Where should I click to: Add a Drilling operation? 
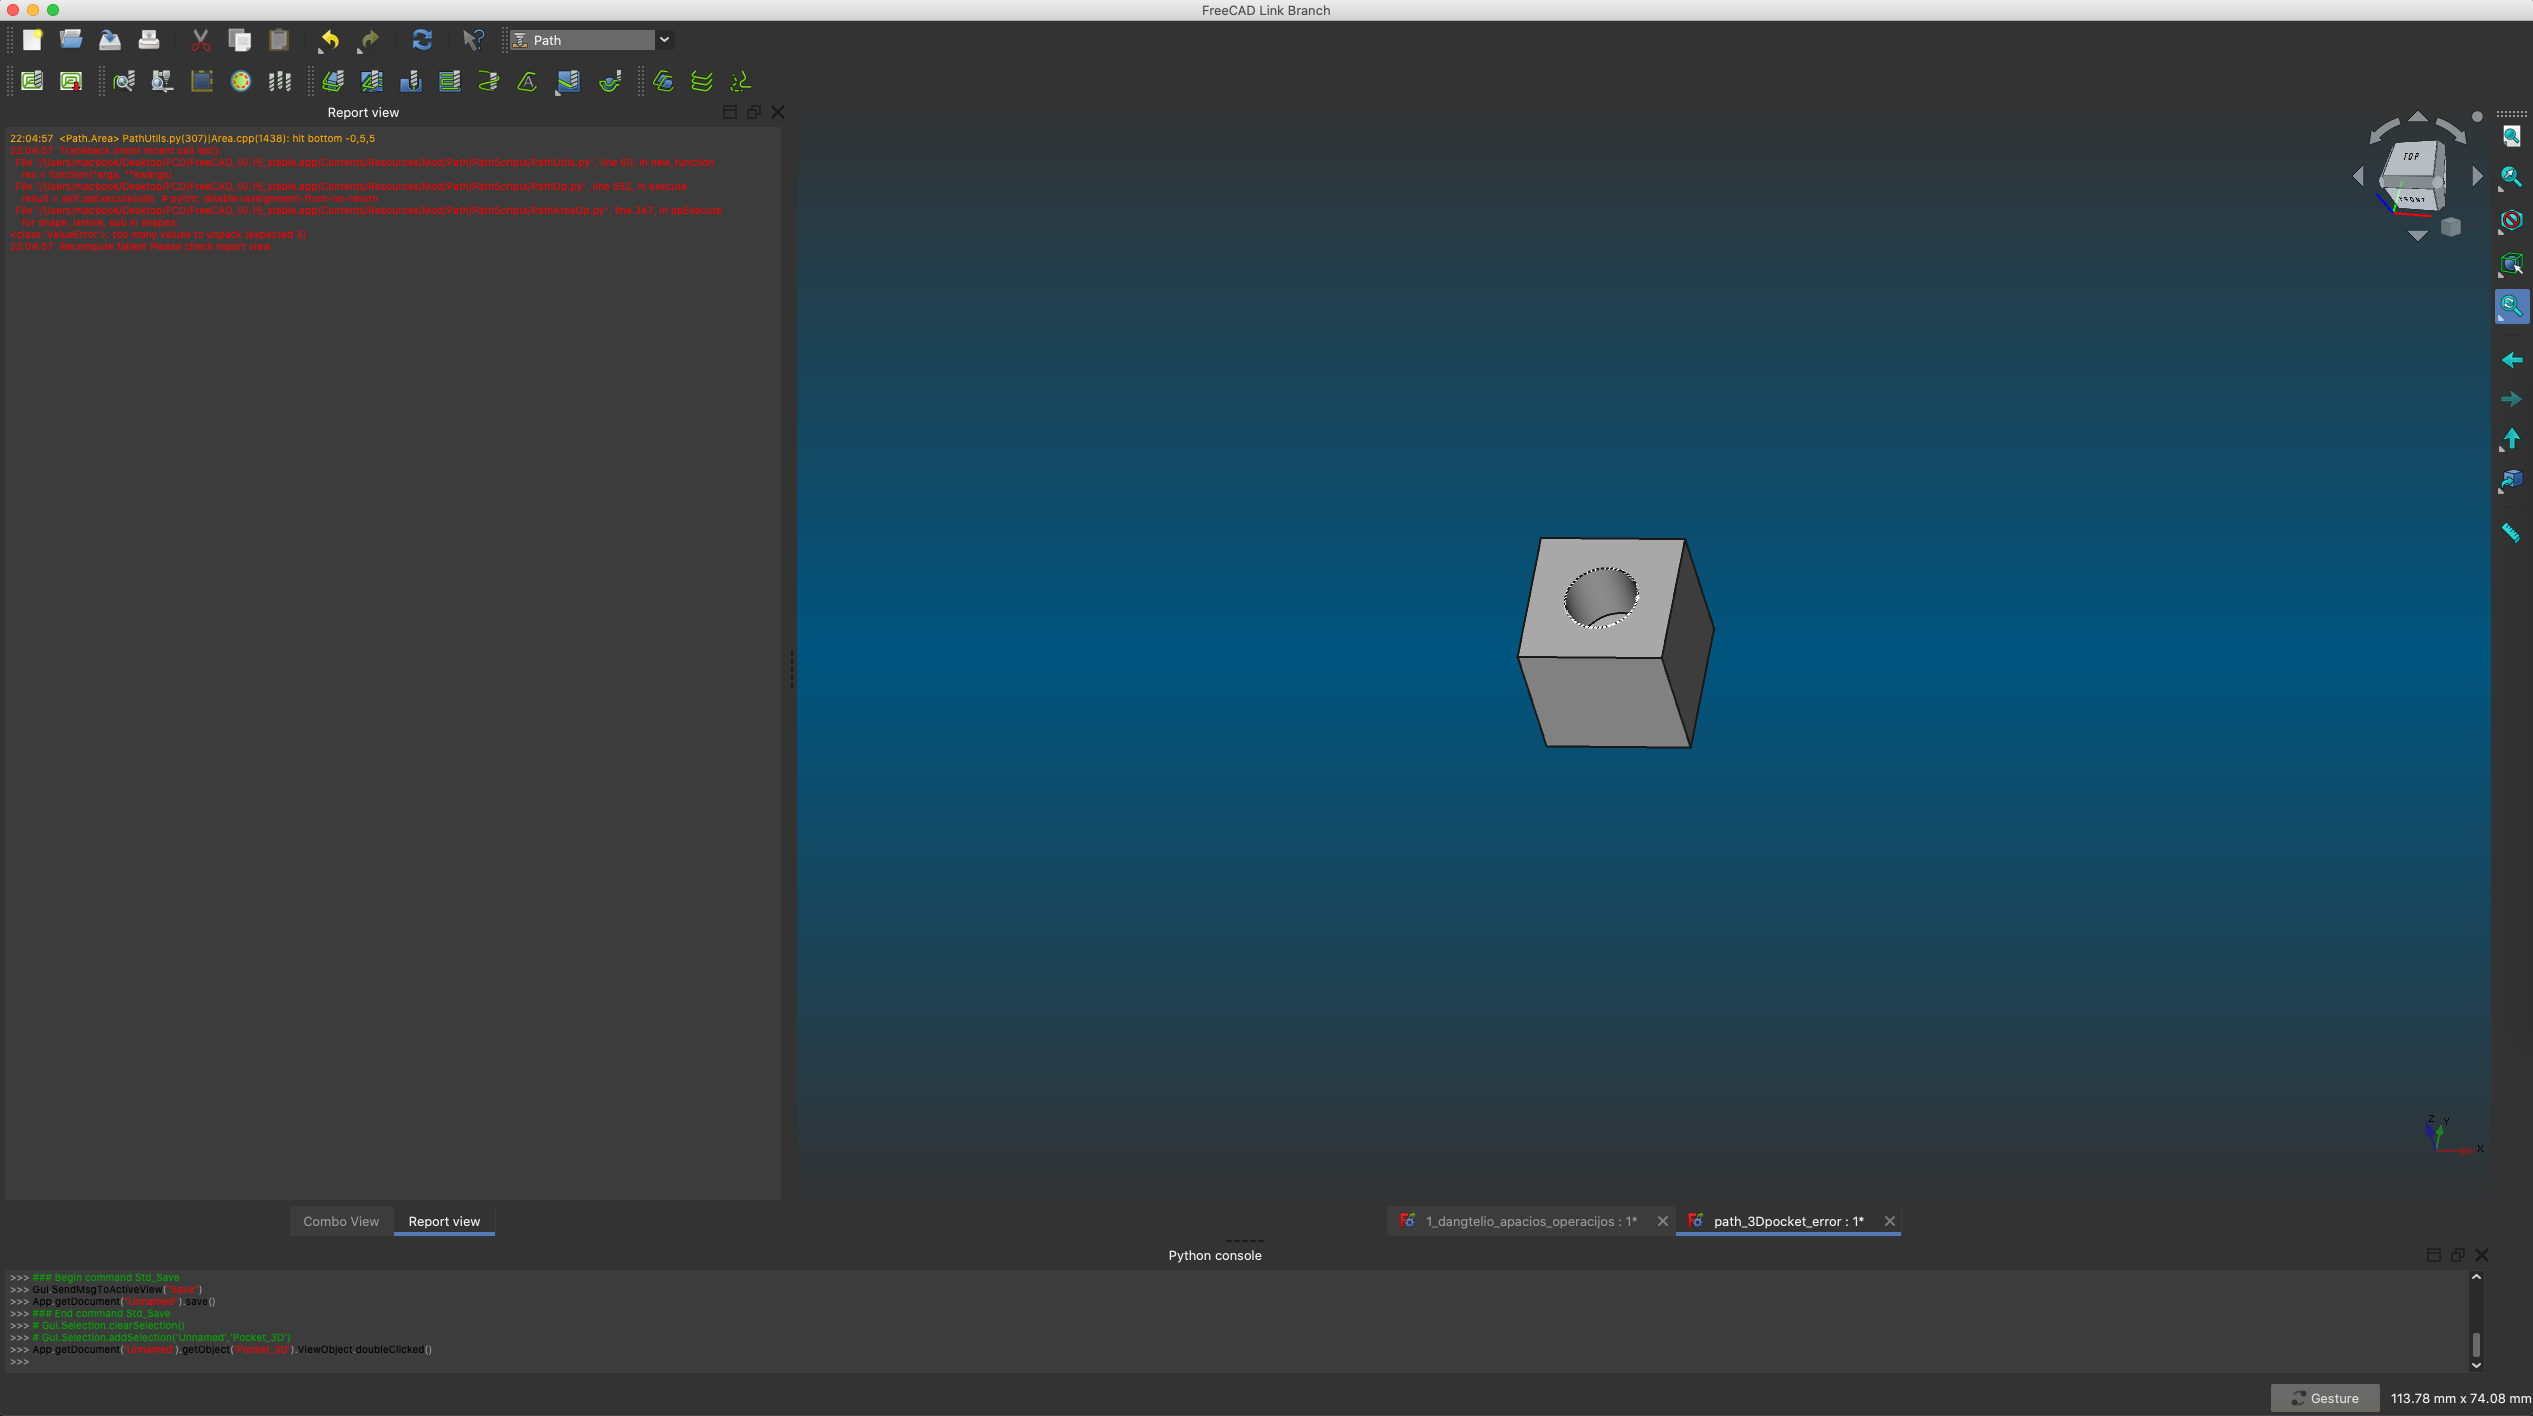coord(410,81)
